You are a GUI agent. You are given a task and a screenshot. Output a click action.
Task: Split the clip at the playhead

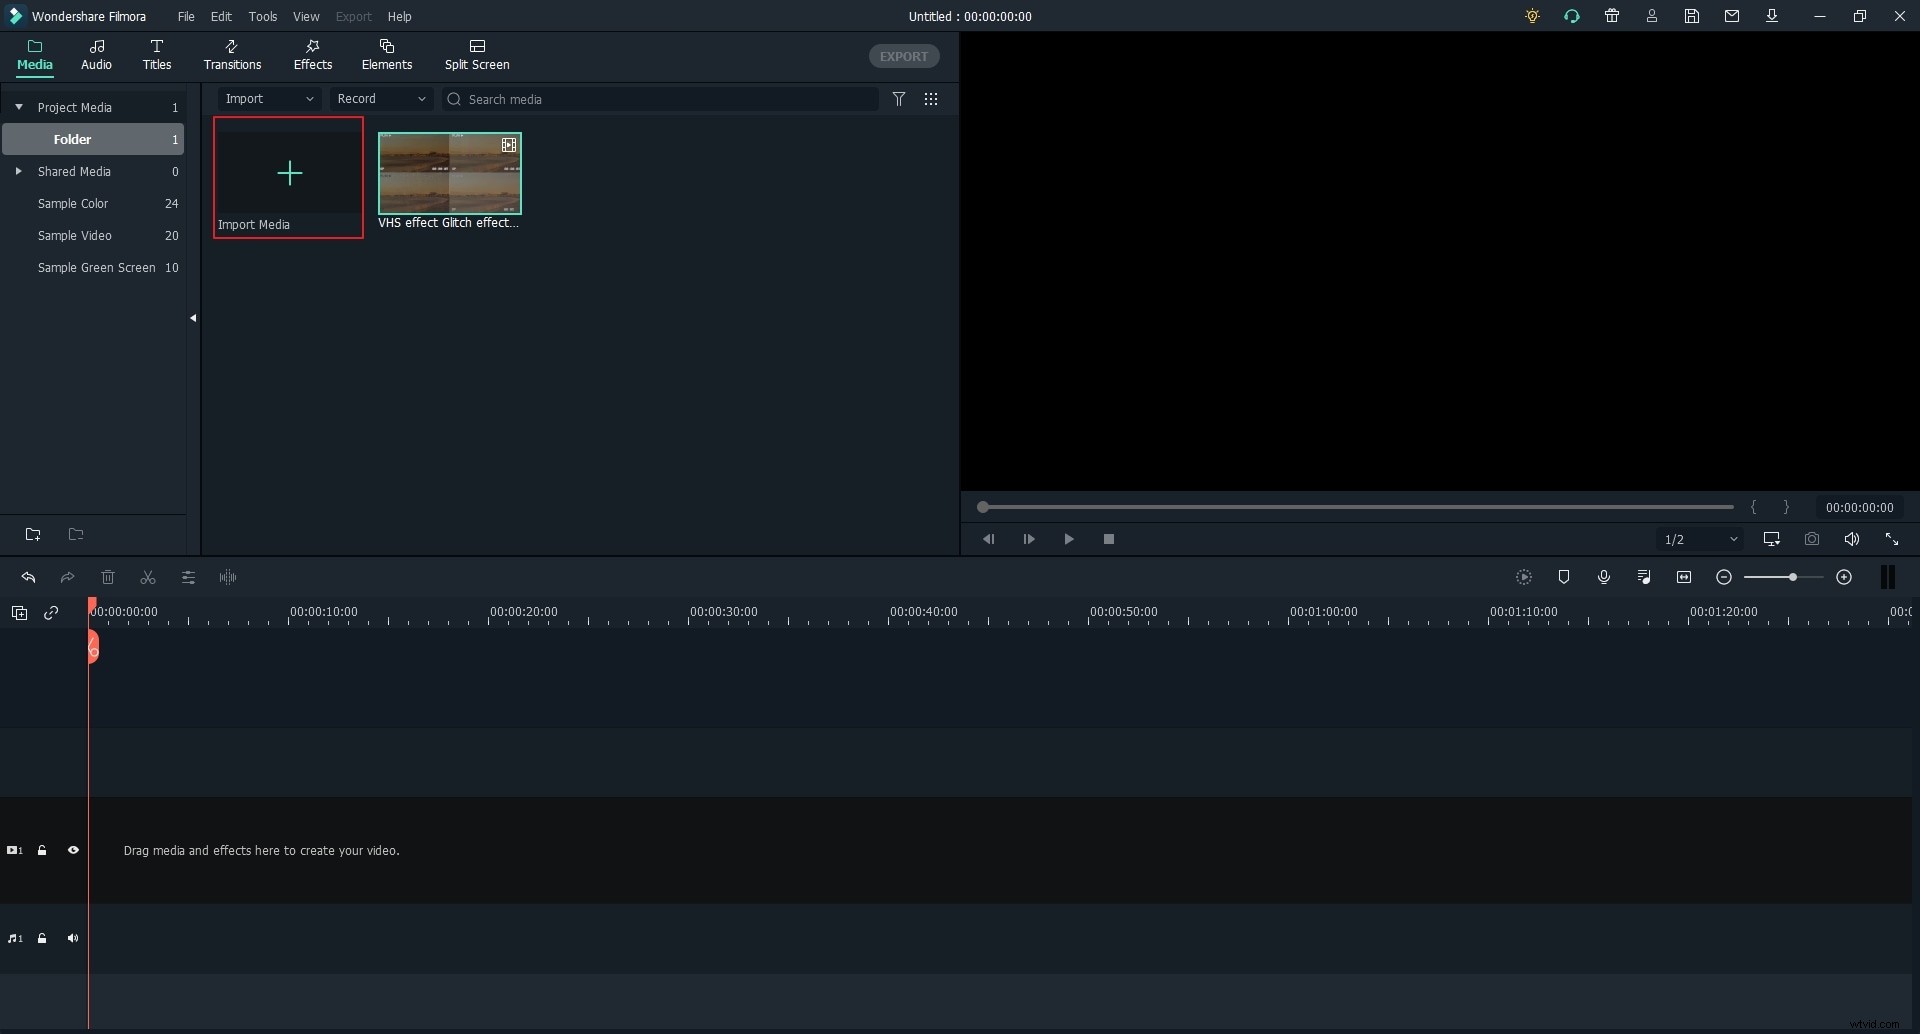[147, 577]
